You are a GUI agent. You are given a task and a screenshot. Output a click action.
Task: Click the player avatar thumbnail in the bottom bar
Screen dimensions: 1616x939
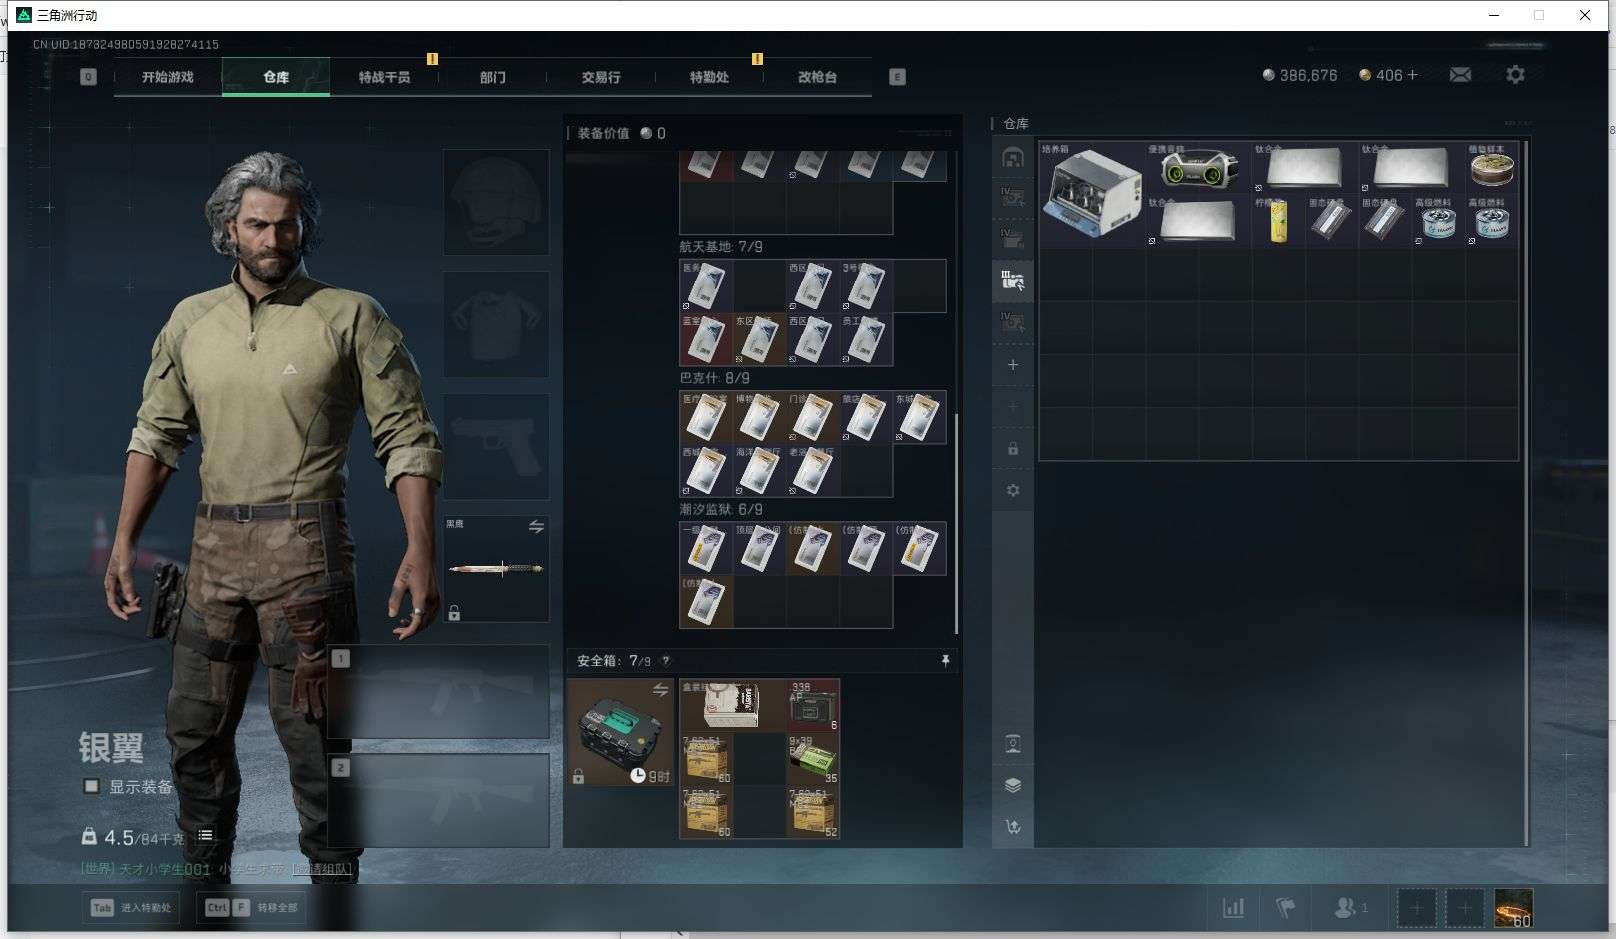1513,908
